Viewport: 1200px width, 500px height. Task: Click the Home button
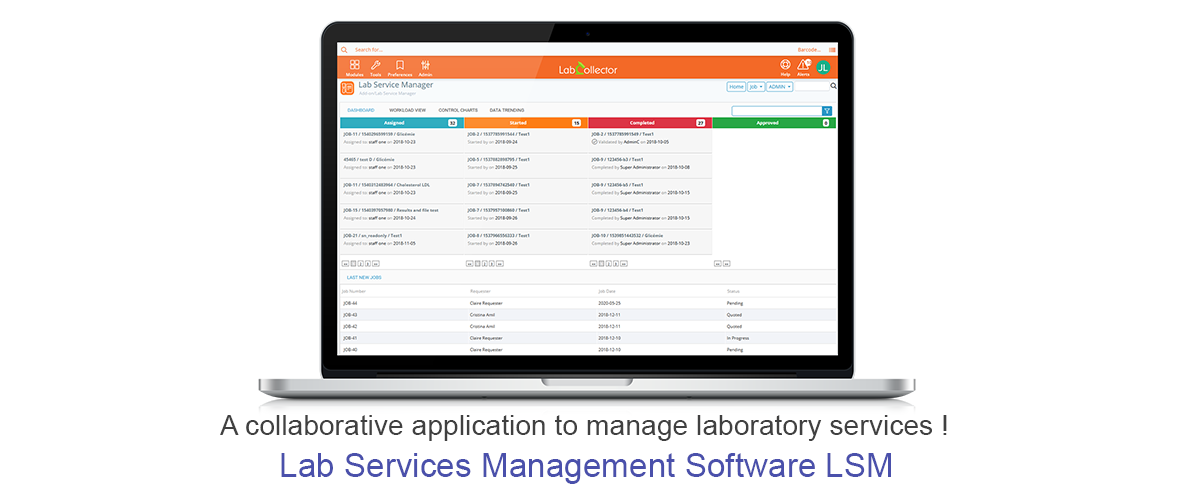pyautogui.click(x=736, y=87)
